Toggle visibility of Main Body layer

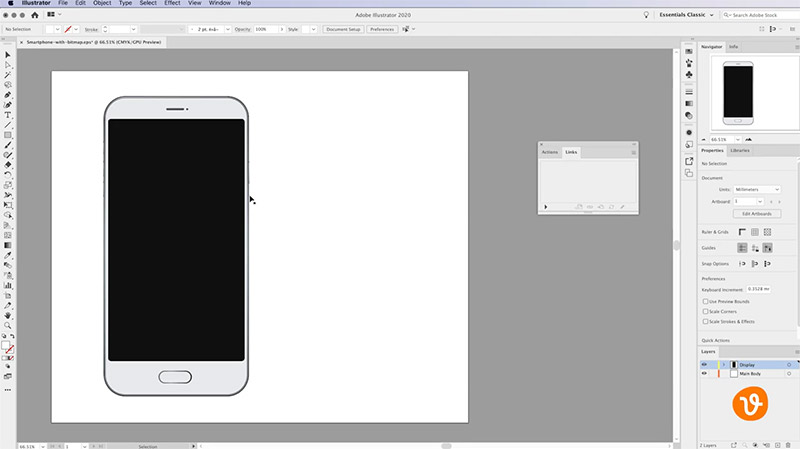coord(705,373)
